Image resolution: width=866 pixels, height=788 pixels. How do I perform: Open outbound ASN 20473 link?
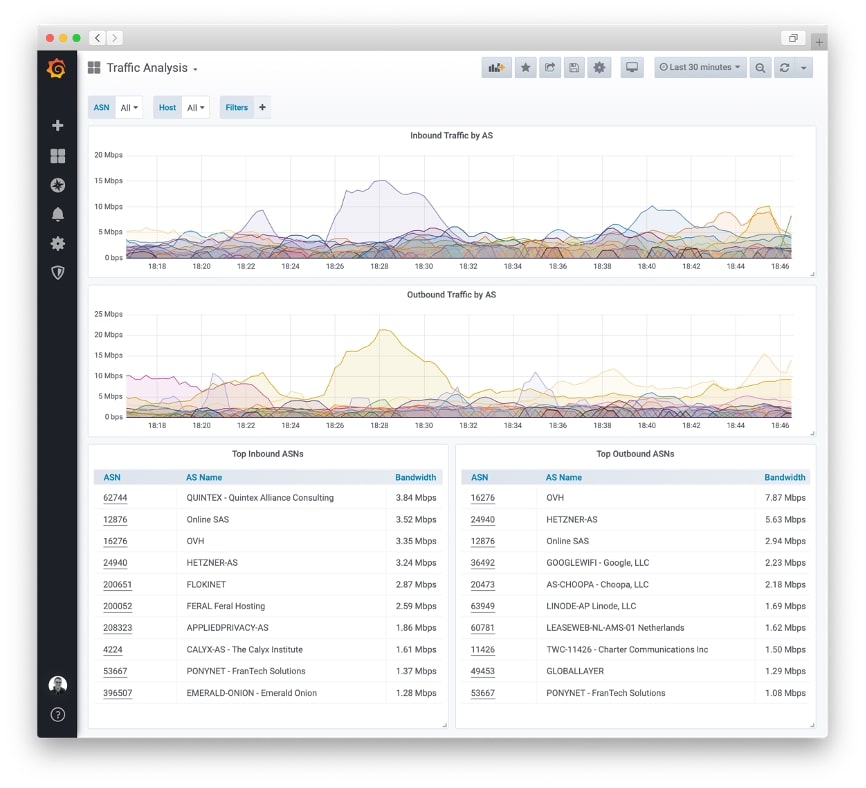pos(483,584)
